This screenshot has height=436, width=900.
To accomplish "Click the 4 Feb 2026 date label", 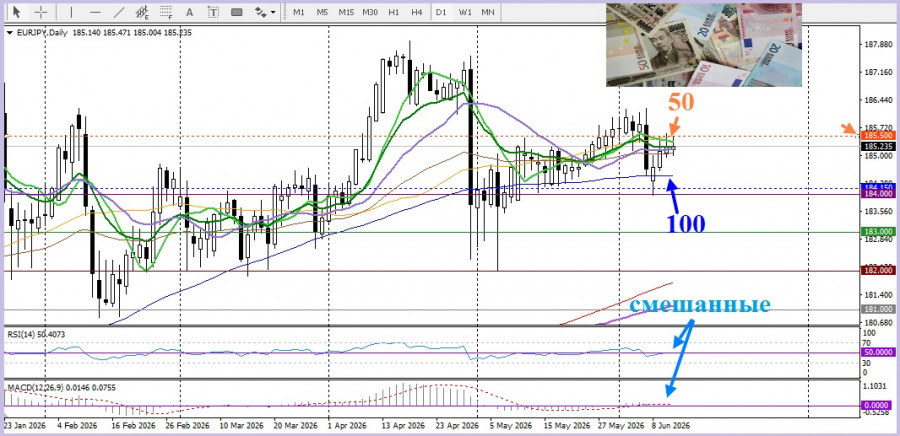I will pos(77,426).
